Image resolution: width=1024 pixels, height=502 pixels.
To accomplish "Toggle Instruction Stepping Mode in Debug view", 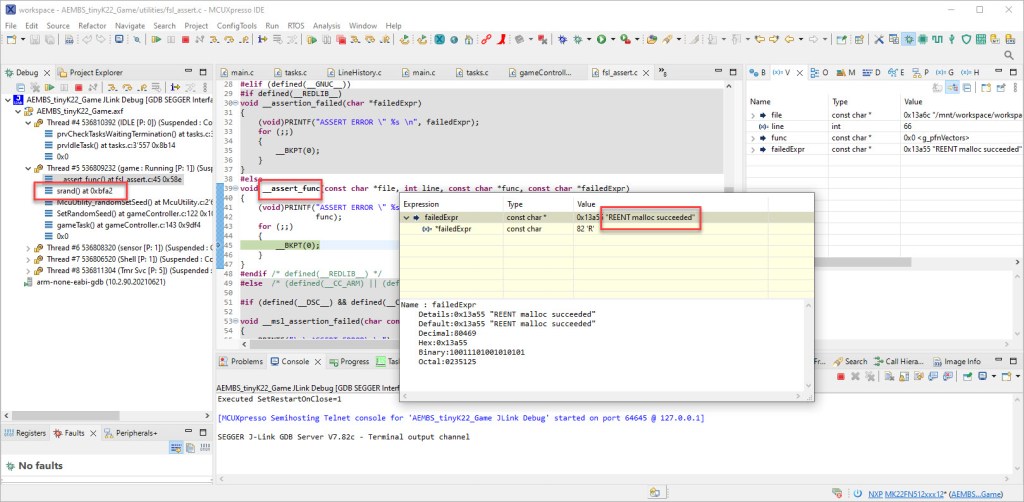I will [176, 87].
